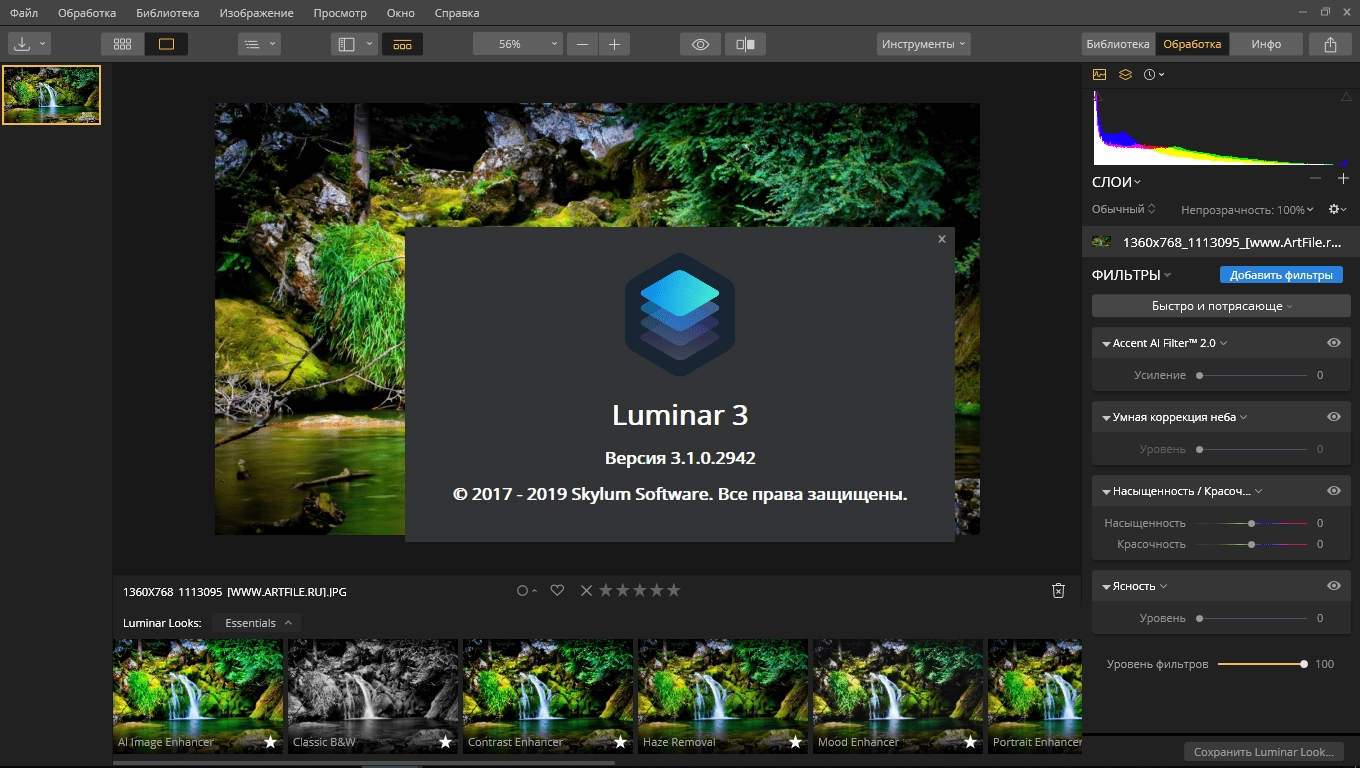
Task: Favorite the Contrast Enhancer look star
Action: (x=620, y=742)
